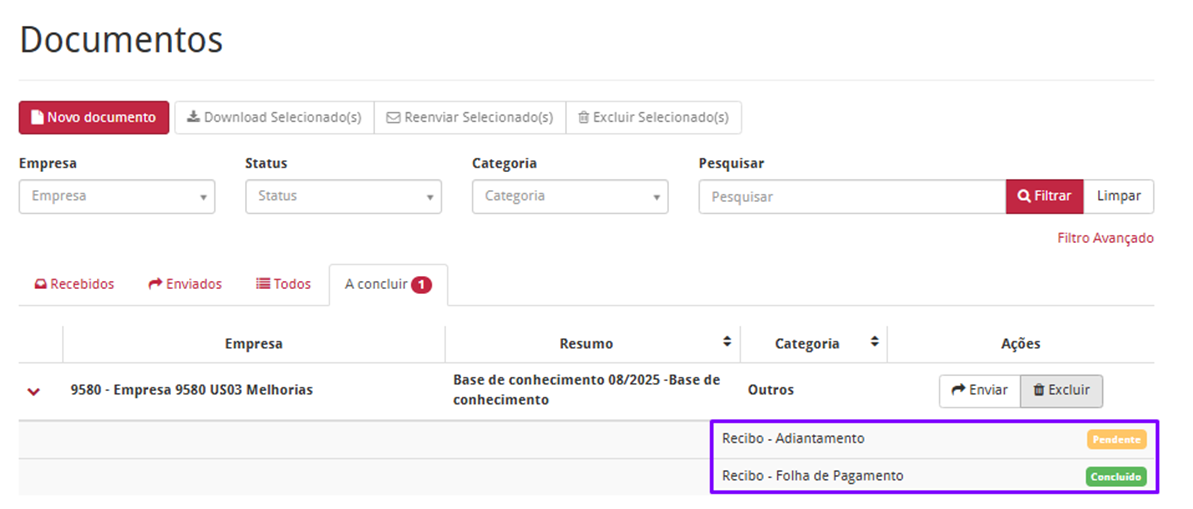Switch to the Enviados tab
The height and width of the screenshot is (509, 1193).
(186, 284)
